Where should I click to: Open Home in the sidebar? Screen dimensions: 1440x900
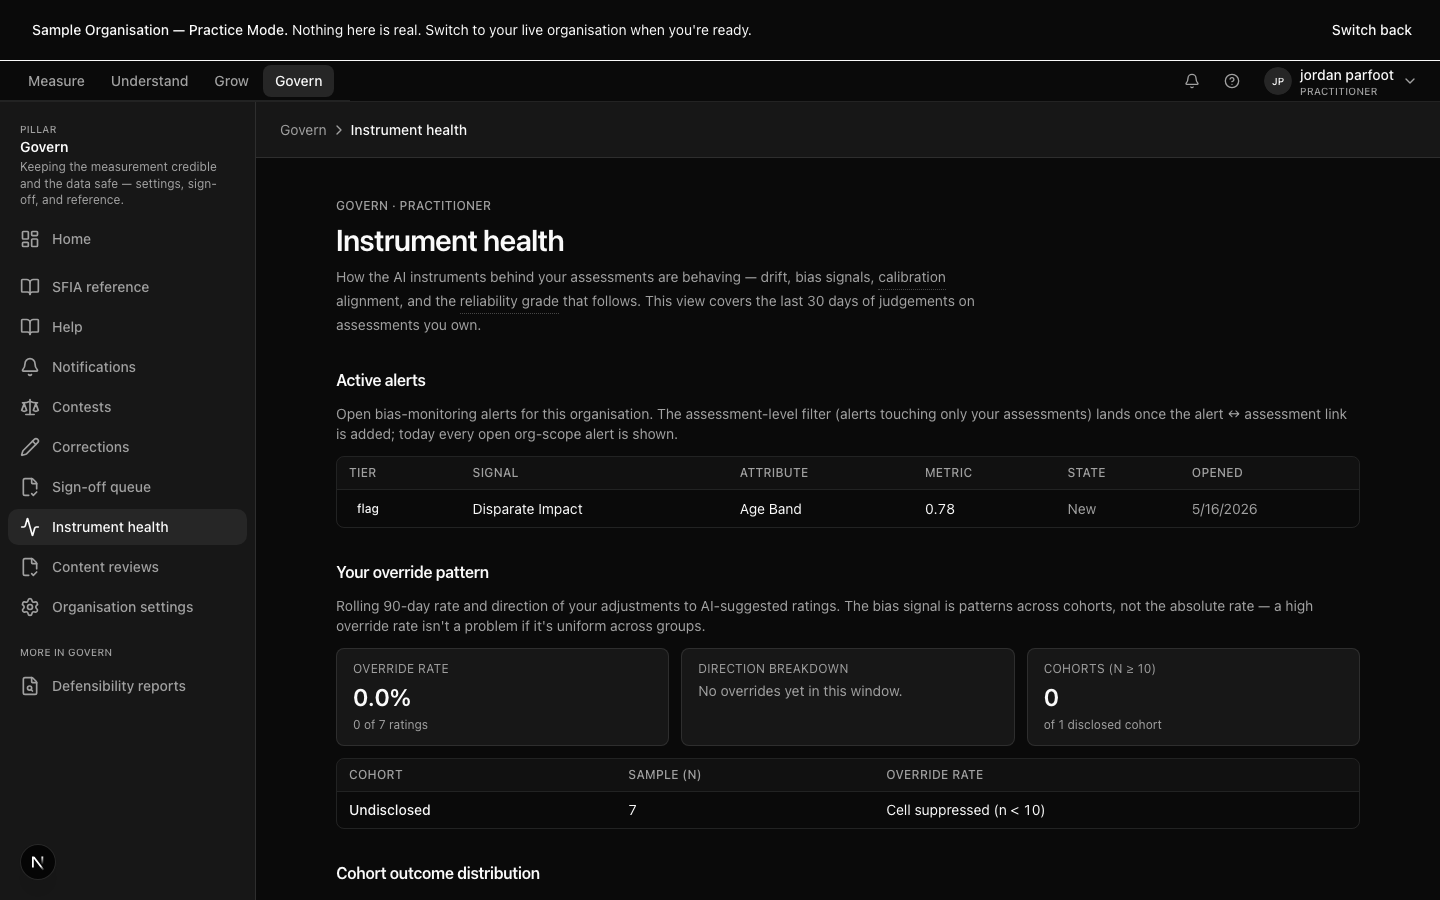tap(127, 239)
